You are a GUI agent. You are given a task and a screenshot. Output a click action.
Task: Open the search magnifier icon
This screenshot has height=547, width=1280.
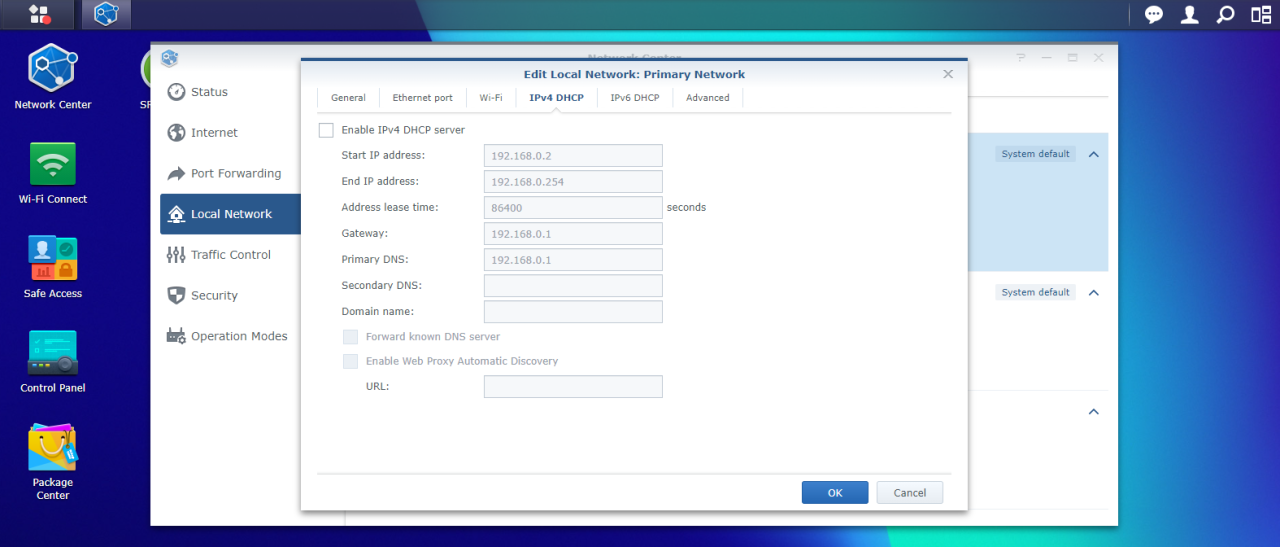(x=1225, y=14)
